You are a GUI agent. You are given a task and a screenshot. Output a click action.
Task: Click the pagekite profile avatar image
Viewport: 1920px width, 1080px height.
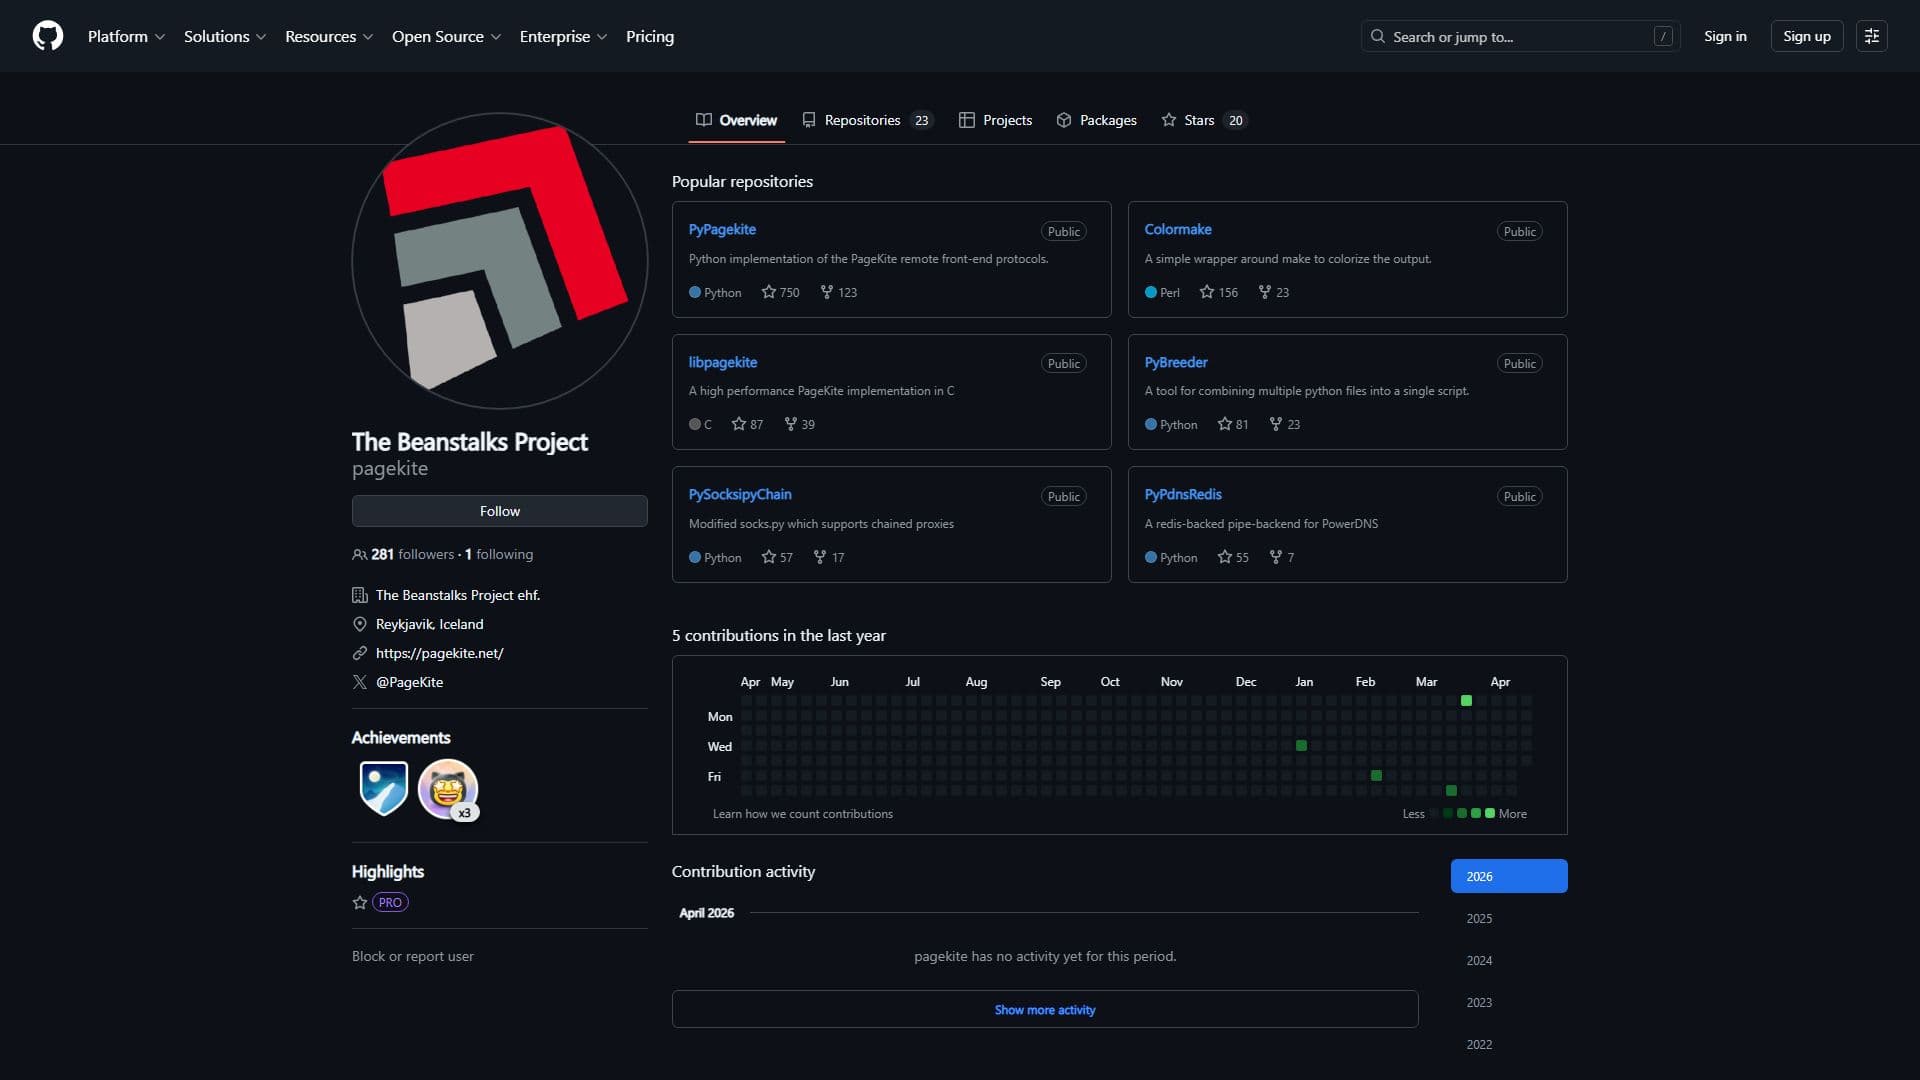pos(500,261)
